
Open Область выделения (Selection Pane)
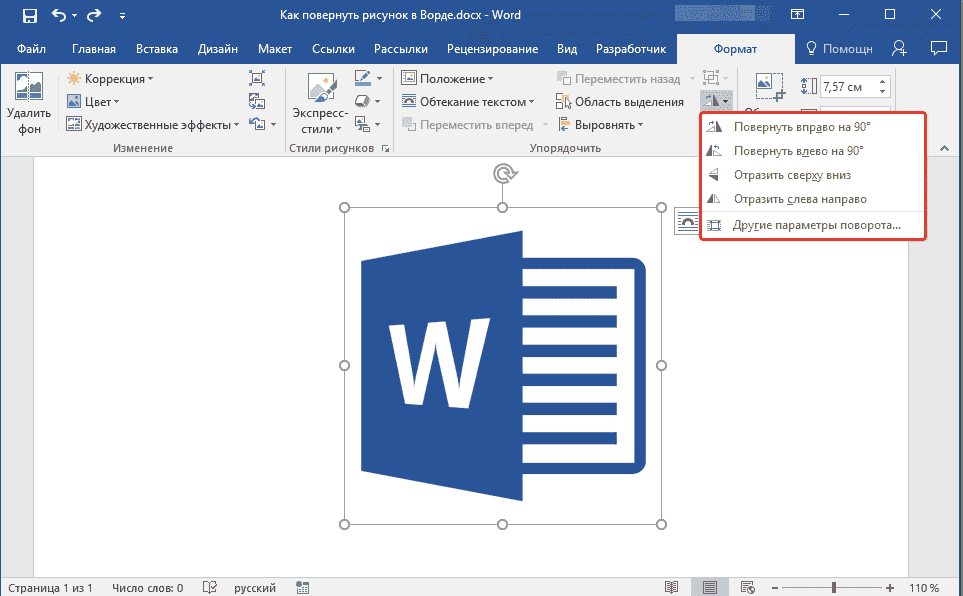pyautogui.click(x=620, y=101)
